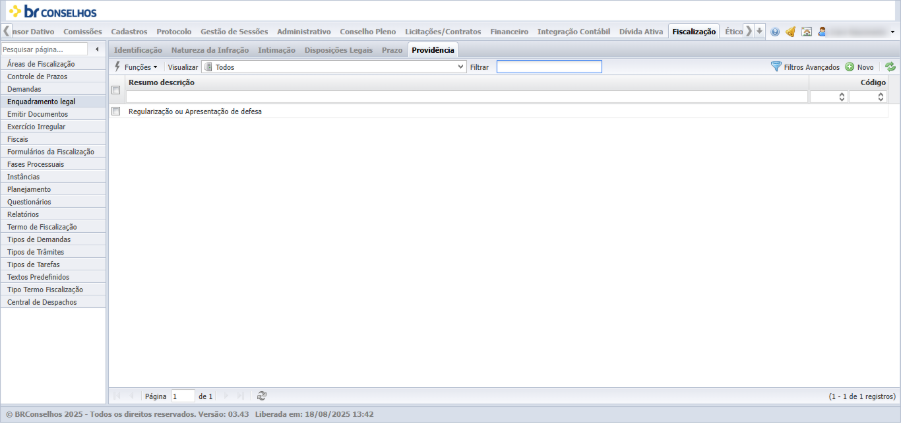Click the Filtrar text input
The width and height of the screenshot is (901, 423).
tap(549, 67)
